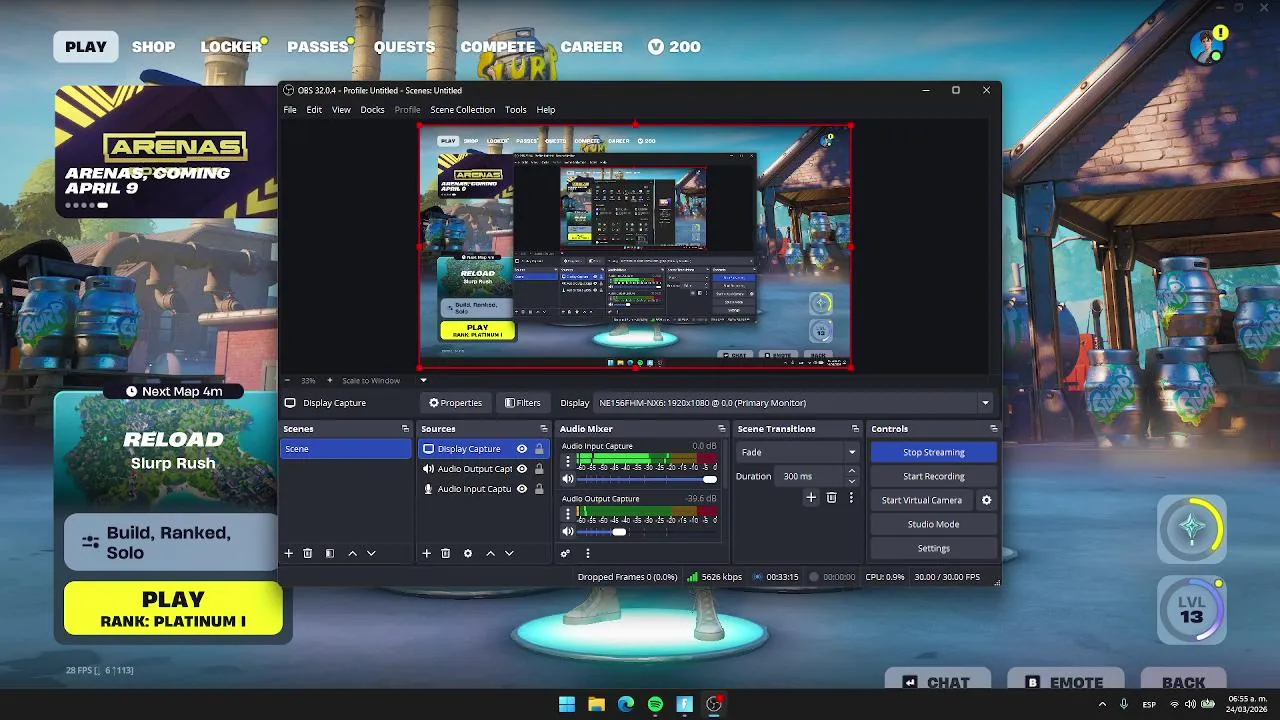Open Scene Collection menu
Screen dimensions: 1280x720
point(462,110)
